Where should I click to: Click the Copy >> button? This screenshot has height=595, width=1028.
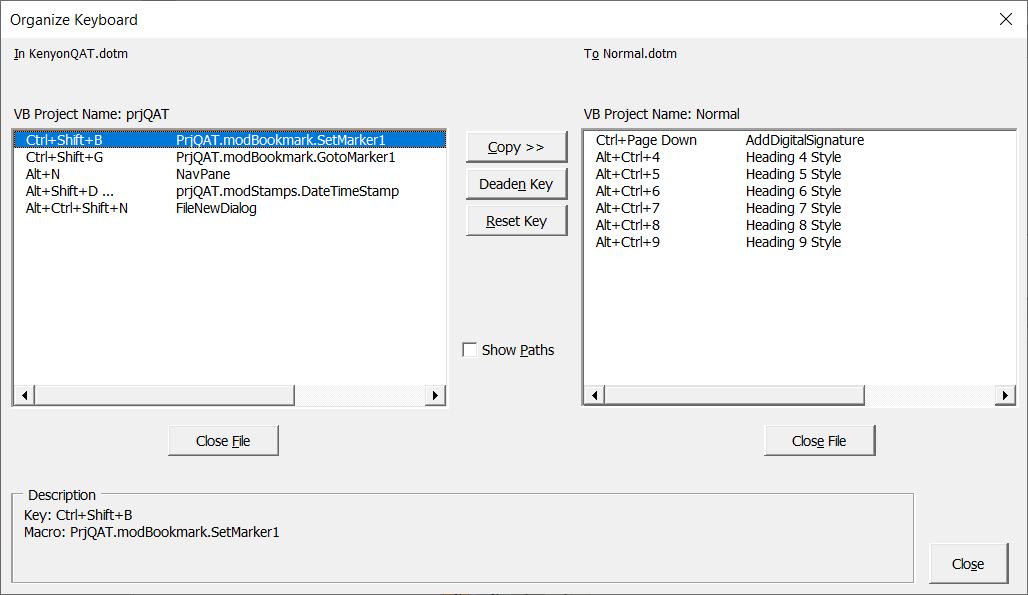pyautogui.click(x=516, y=147)
